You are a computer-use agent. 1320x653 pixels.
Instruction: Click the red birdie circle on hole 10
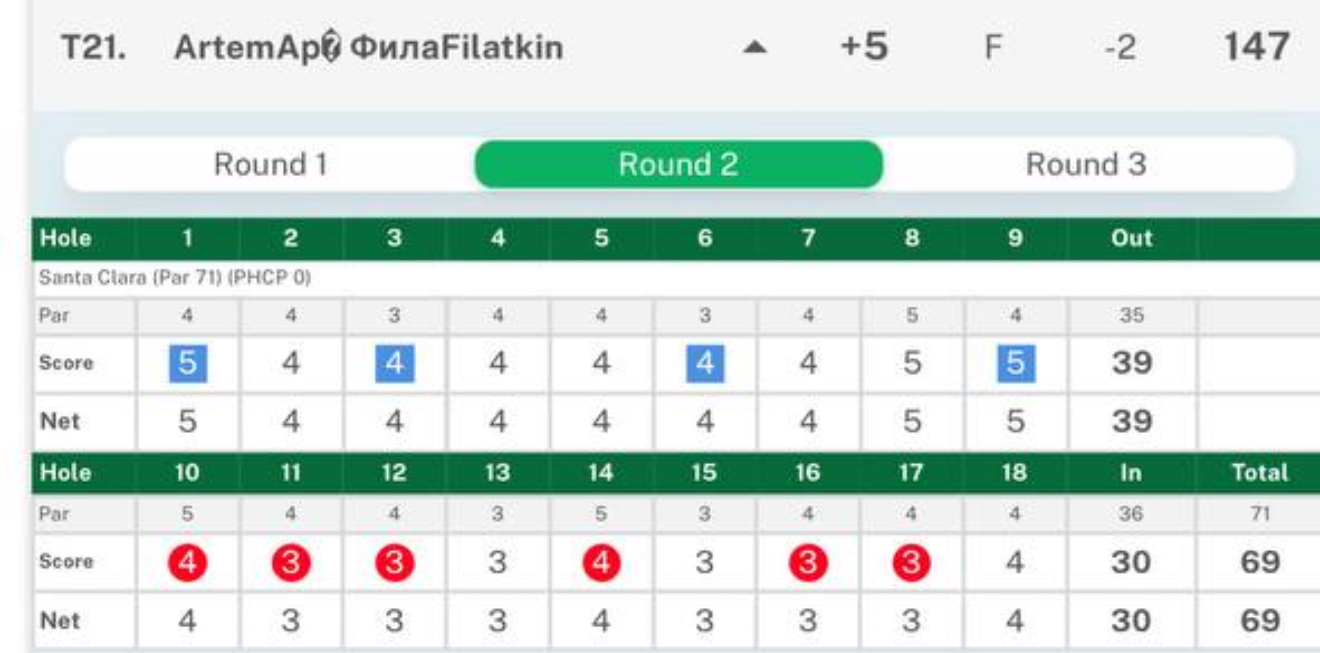[x=187, y=562]
